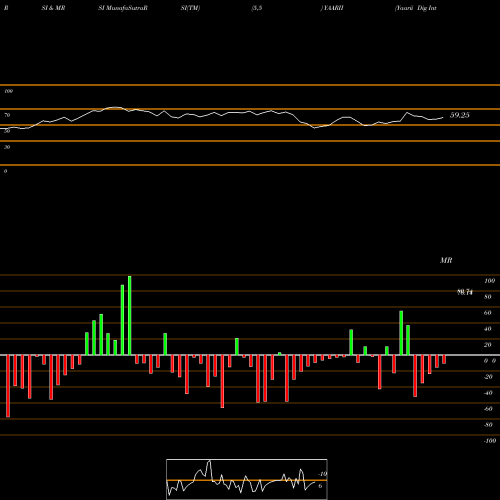Viewport: 500px width, 500px height.
Task: Click the '(Yaarii Dig Int' company name text
Action: click(415, 8)
